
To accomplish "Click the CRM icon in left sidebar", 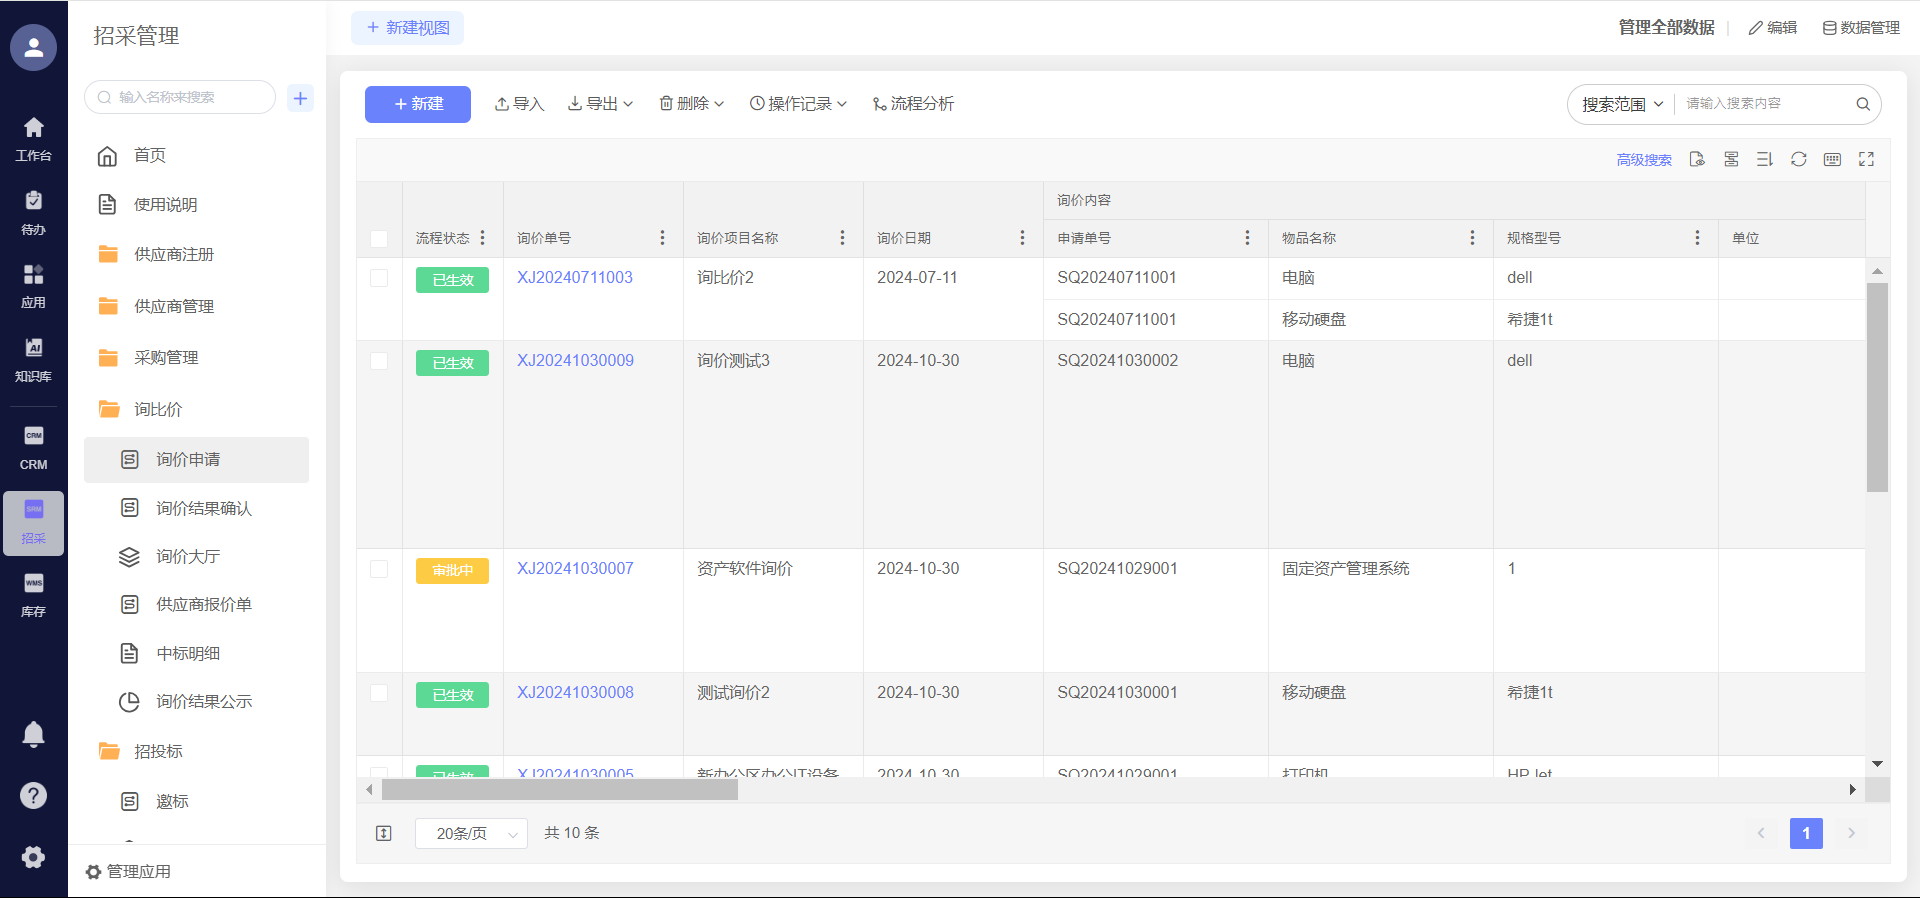I will click(33, 447).
